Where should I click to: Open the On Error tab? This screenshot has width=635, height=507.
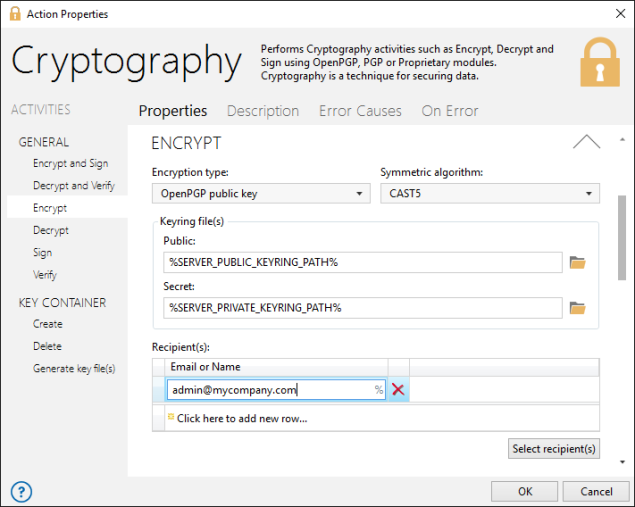[x=449, y=111]
